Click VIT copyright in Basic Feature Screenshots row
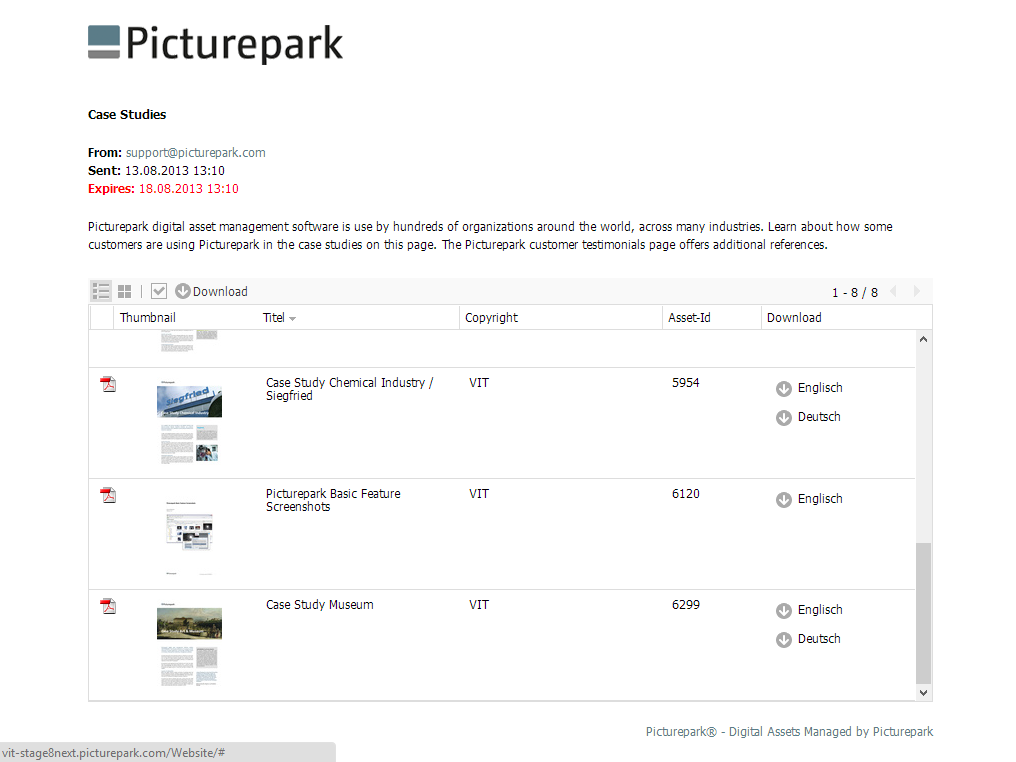This screenshot has width=1016, height=762. pyautogui.click(x=479, y=493)
